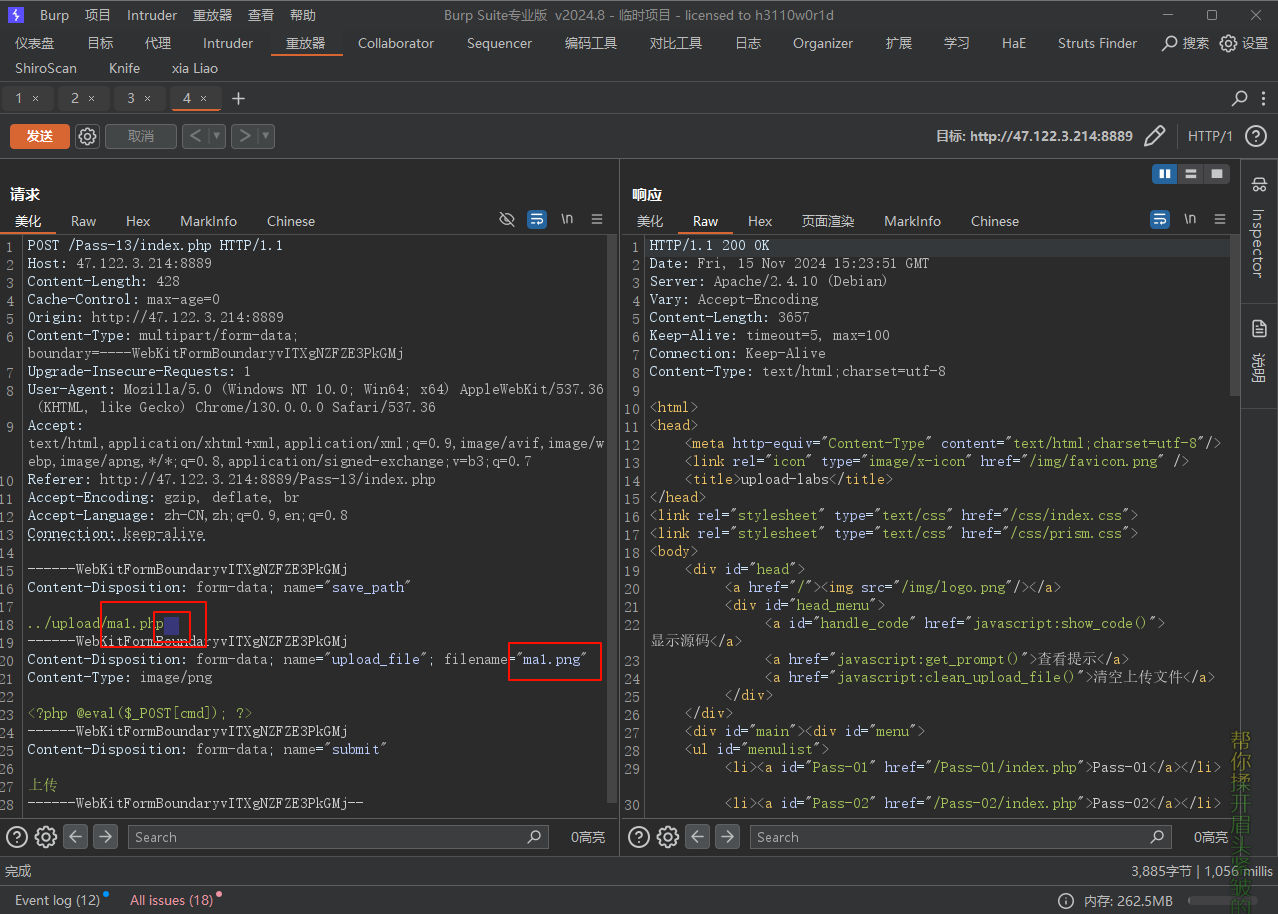Screen dimensions: 1278x914
Task: Switch request view to Hex
Action: (138, 221)
